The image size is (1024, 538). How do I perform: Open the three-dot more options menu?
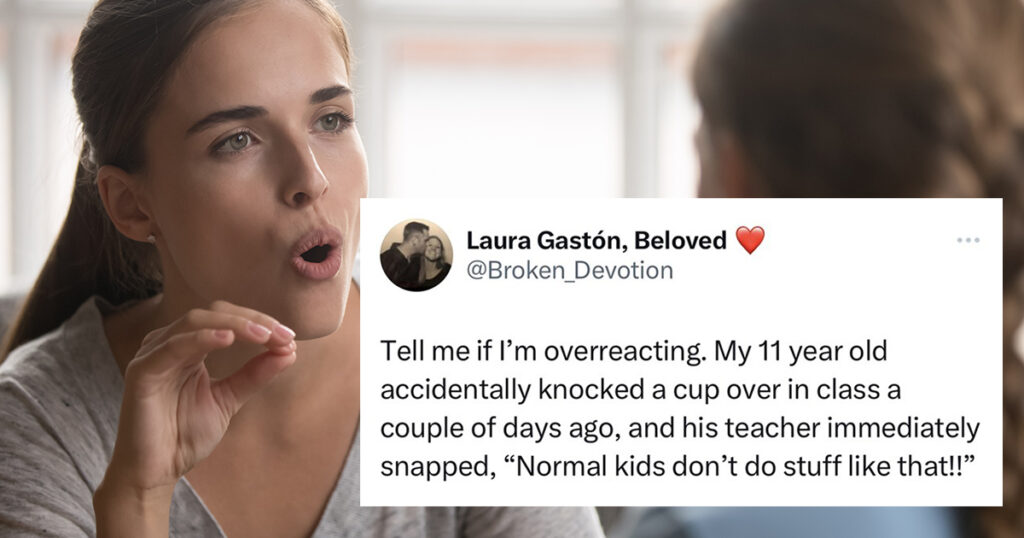tap(968, 240)
